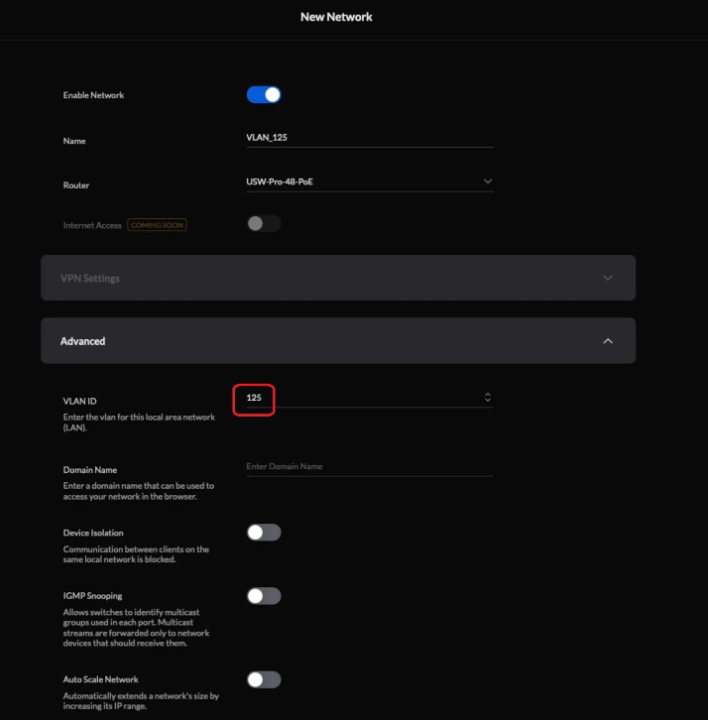The height and width of the screenshot is (720, 708).
Task: Click the Advanced section header label
Action: click(x=83, y=341)
